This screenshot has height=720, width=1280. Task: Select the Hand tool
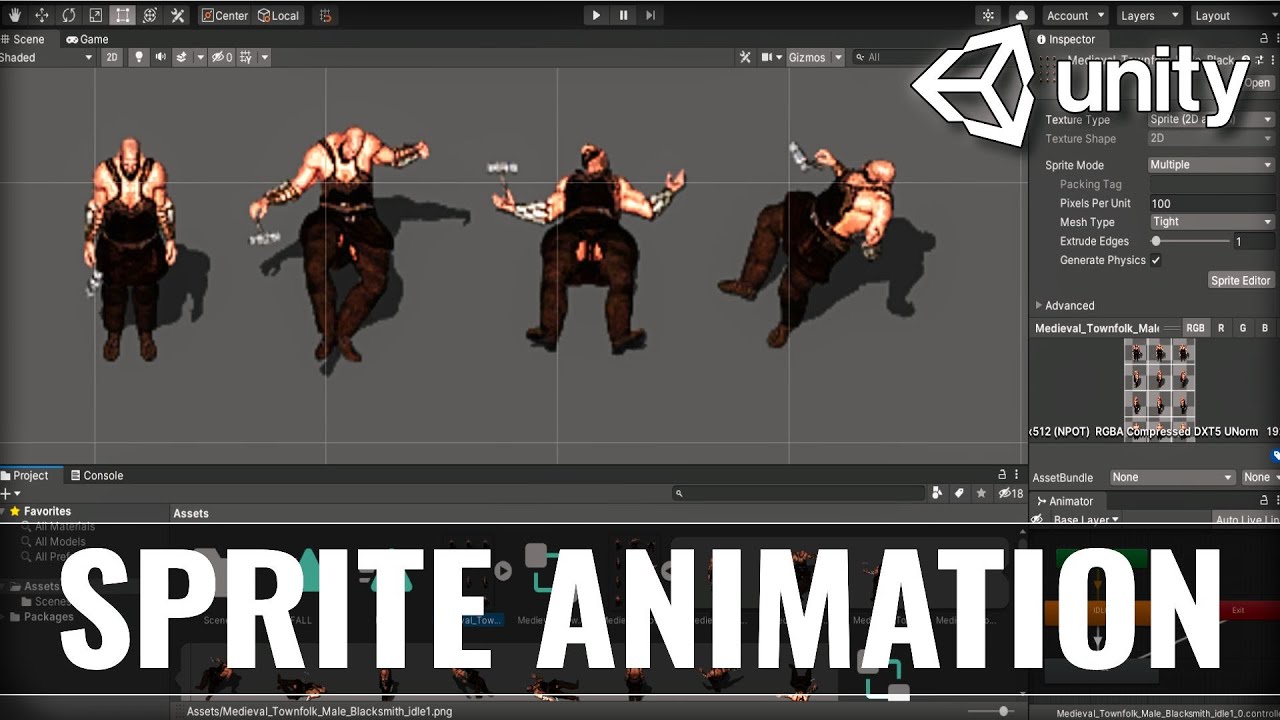pos(14,15)
